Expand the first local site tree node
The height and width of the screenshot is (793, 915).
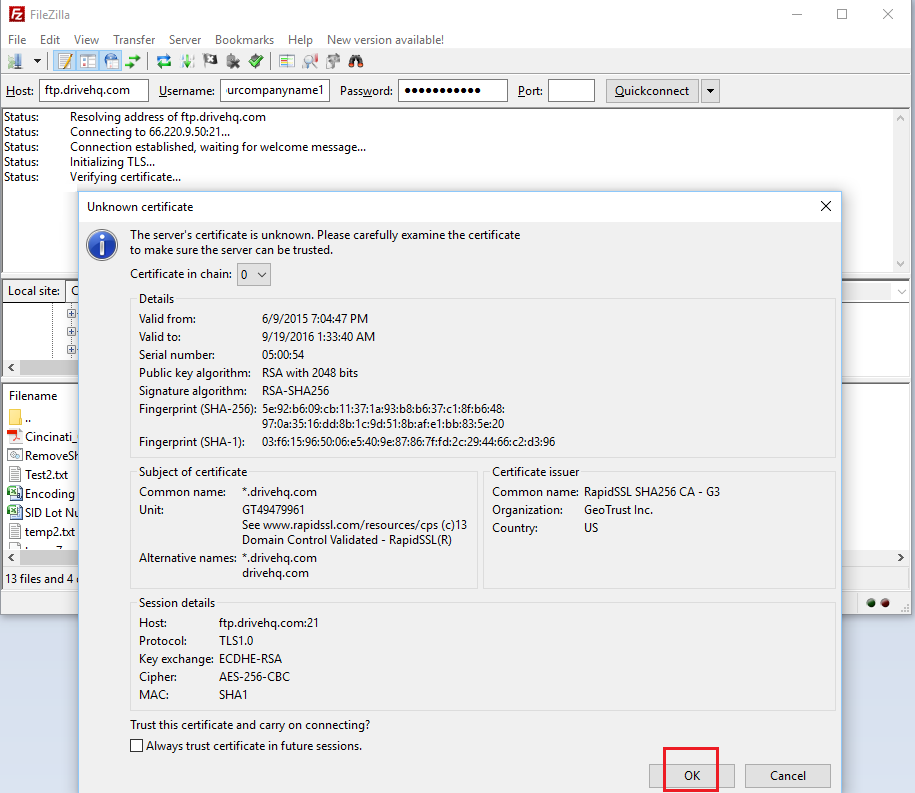[71, 314]
